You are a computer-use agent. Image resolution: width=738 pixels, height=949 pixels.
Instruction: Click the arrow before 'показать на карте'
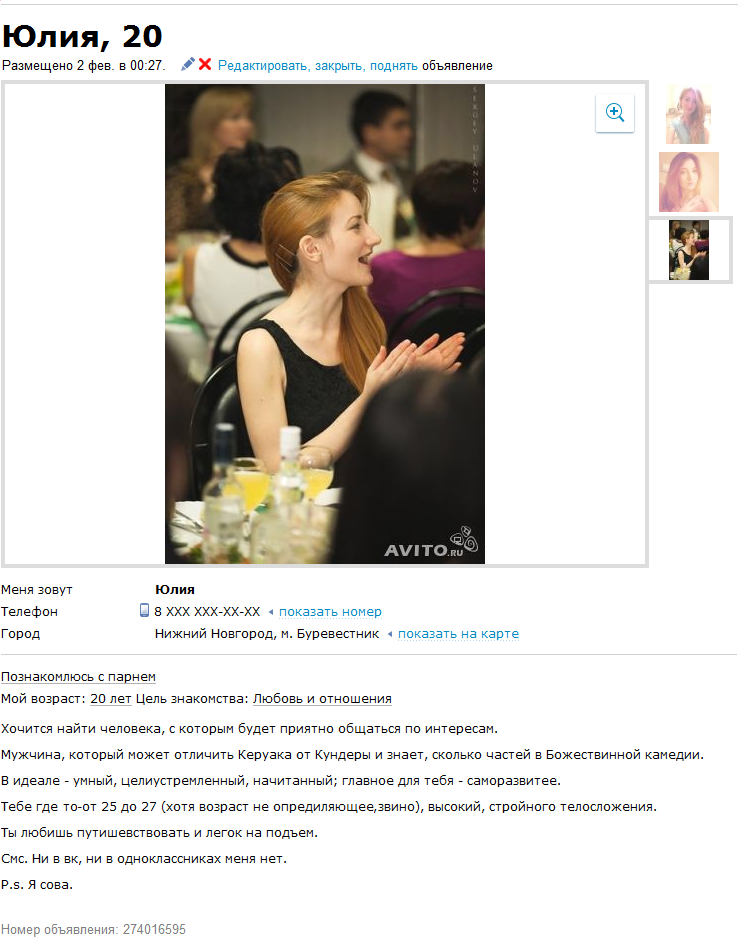pos(390,634)
